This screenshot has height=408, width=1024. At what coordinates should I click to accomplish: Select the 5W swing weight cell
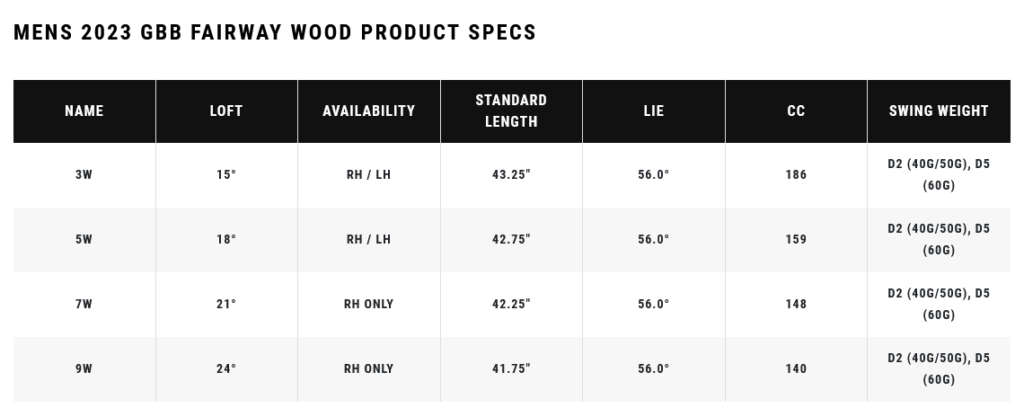pyautogui.click(x=938, y=240)
